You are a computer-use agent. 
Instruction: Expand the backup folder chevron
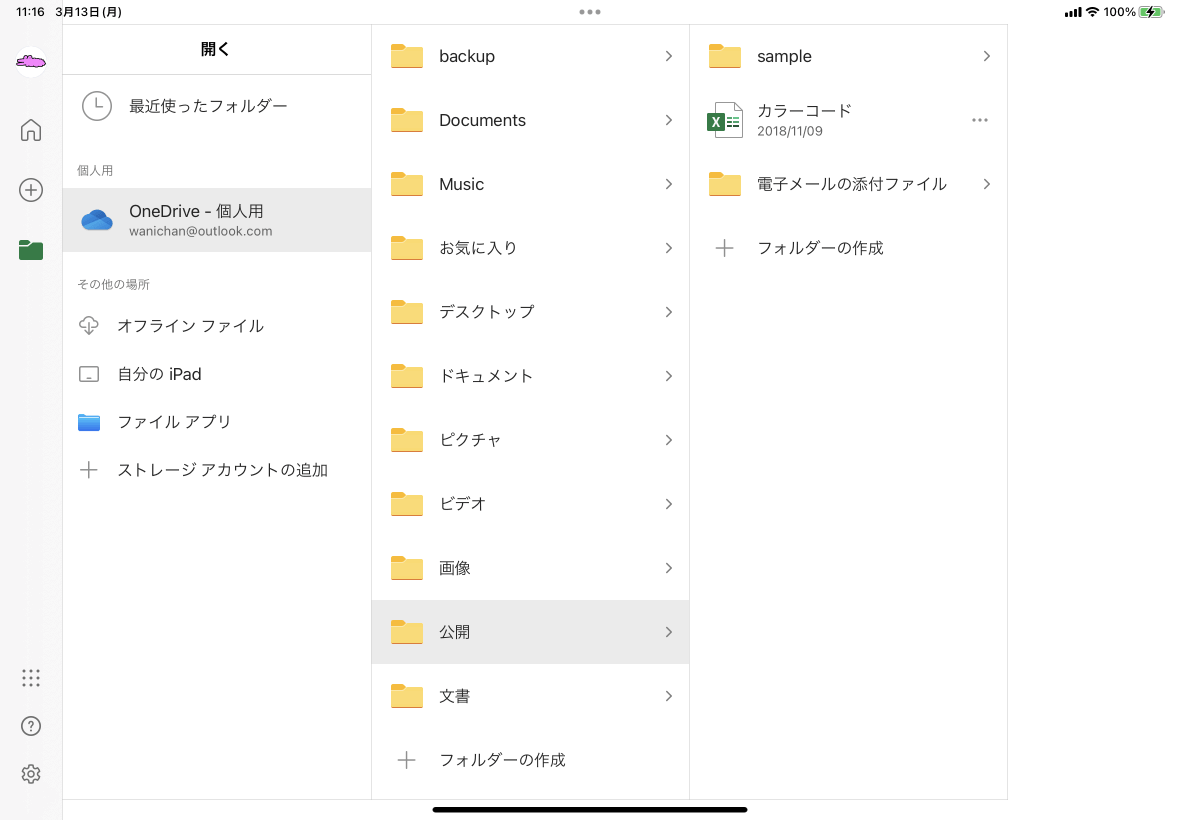pyautogui.click(x=668, y=56)
